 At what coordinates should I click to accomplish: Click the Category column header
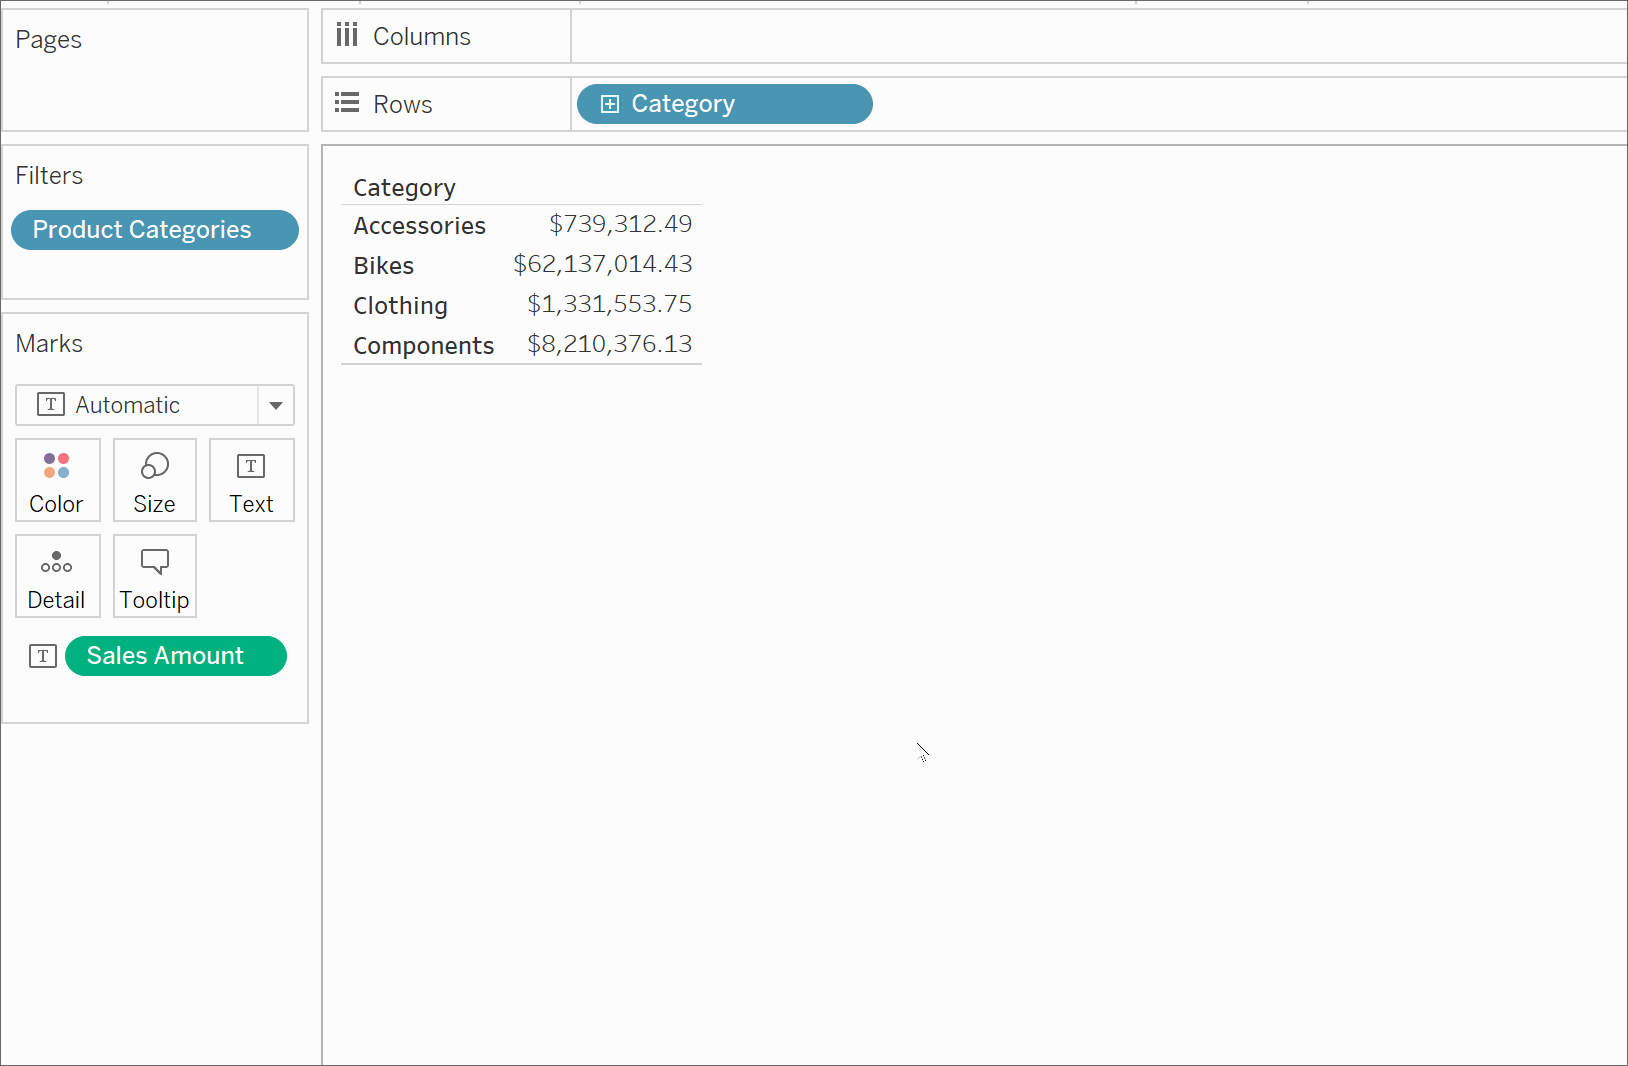coord(404,187)
